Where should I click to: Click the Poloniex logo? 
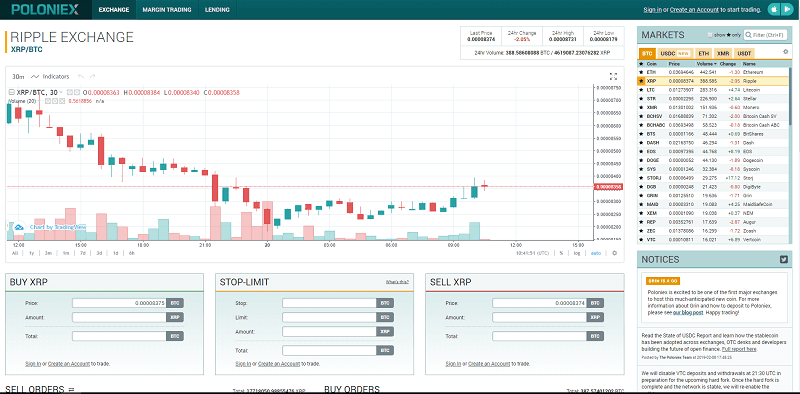click(45, 10)
